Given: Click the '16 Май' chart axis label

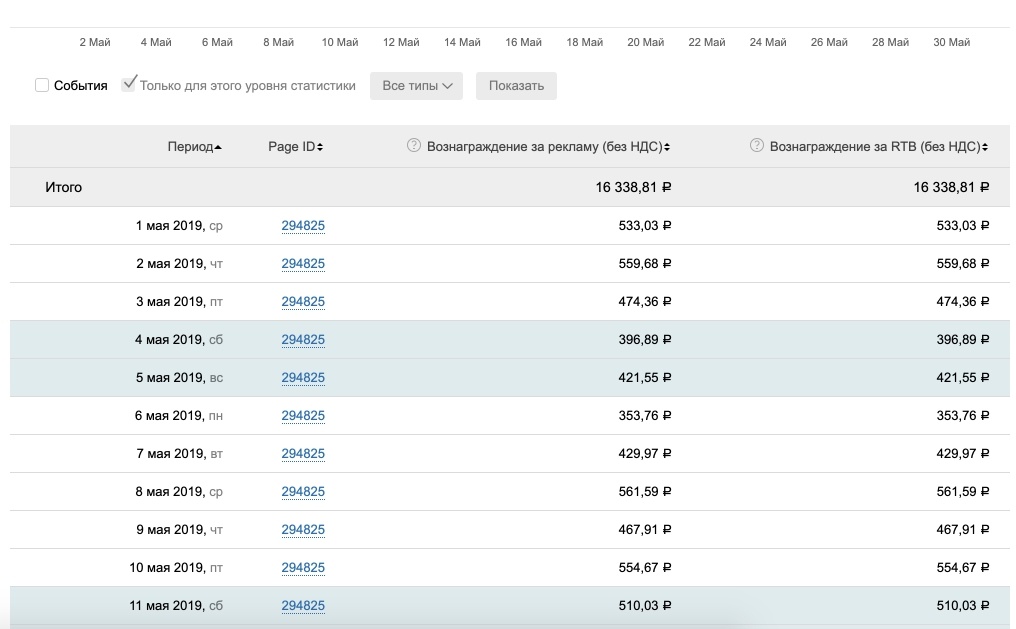Looking at the screenshot, I should (523, 42).
